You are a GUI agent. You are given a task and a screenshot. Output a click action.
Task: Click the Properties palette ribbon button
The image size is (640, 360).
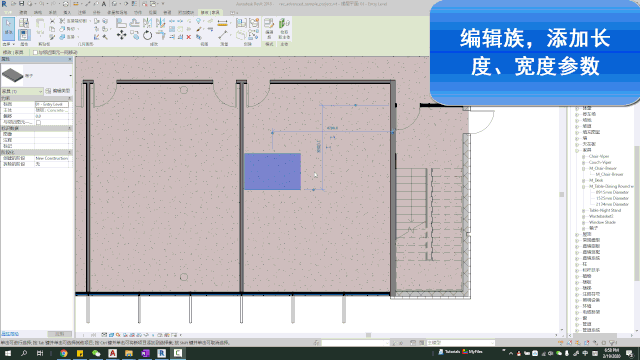[24, 35]
